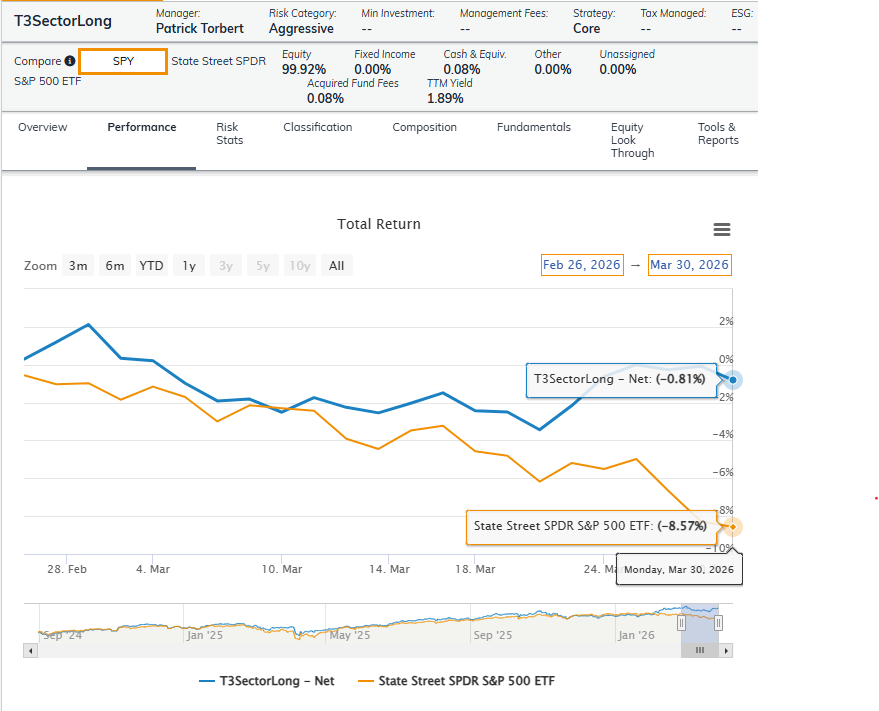
Task: Click the Compare info icon
Action: coord(69,62)
